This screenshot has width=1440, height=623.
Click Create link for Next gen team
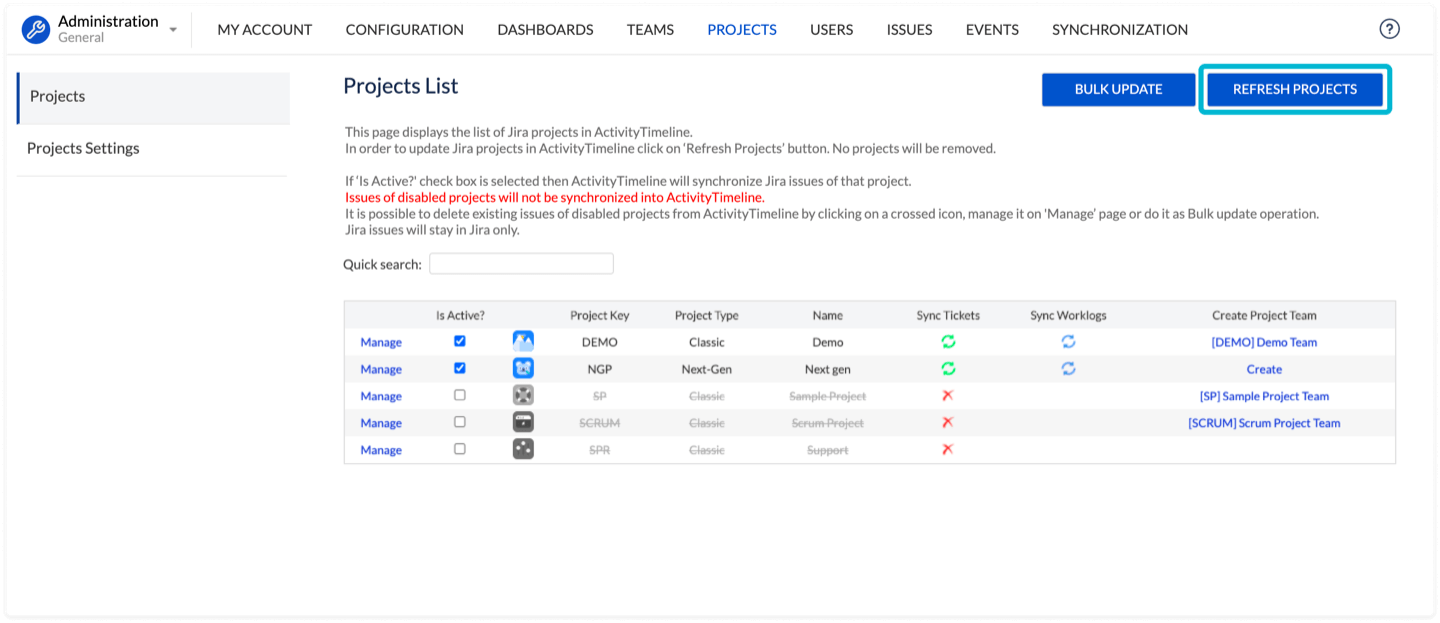[x=1264, y=369]
